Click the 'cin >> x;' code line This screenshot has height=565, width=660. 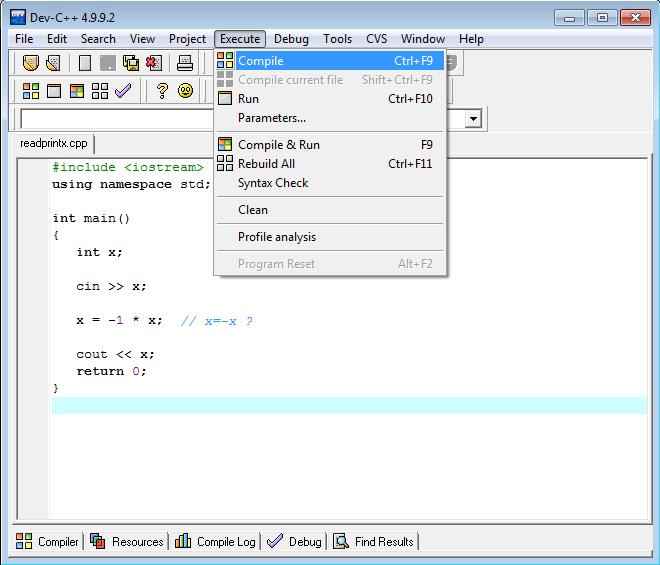click(111, 286)
